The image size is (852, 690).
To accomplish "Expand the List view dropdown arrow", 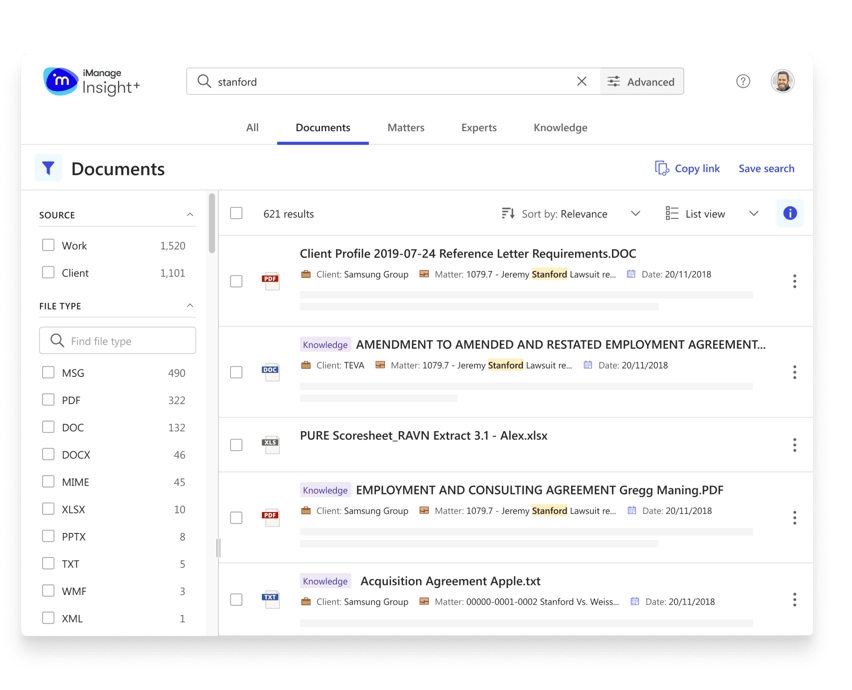I will coord(754,213).
